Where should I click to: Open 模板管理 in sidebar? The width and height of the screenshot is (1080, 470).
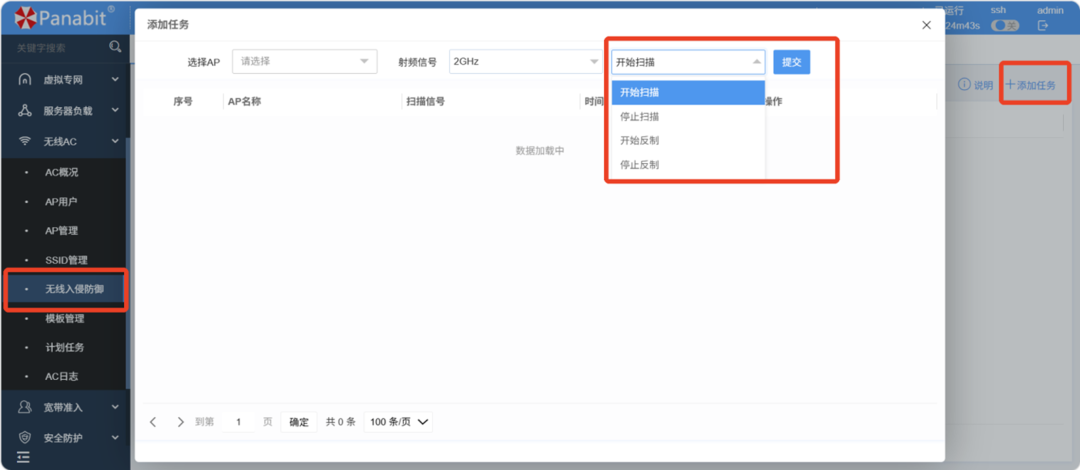click(x=63, y=319)
